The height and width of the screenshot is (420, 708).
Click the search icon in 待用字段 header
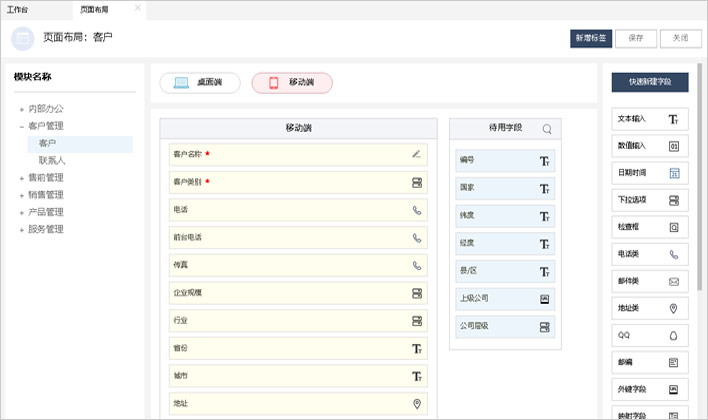[547, 129]
